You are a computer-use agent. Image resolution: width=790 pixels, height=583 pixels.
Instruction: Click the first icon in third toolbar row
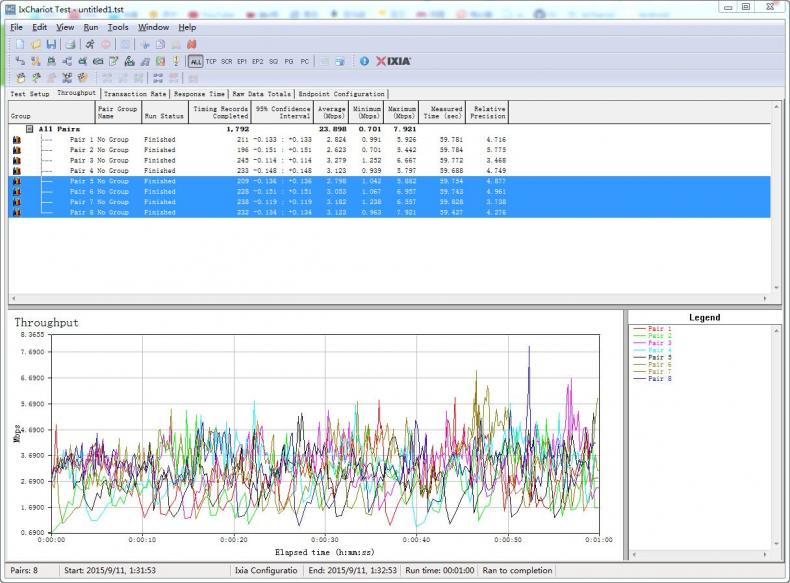click(21, 78)
